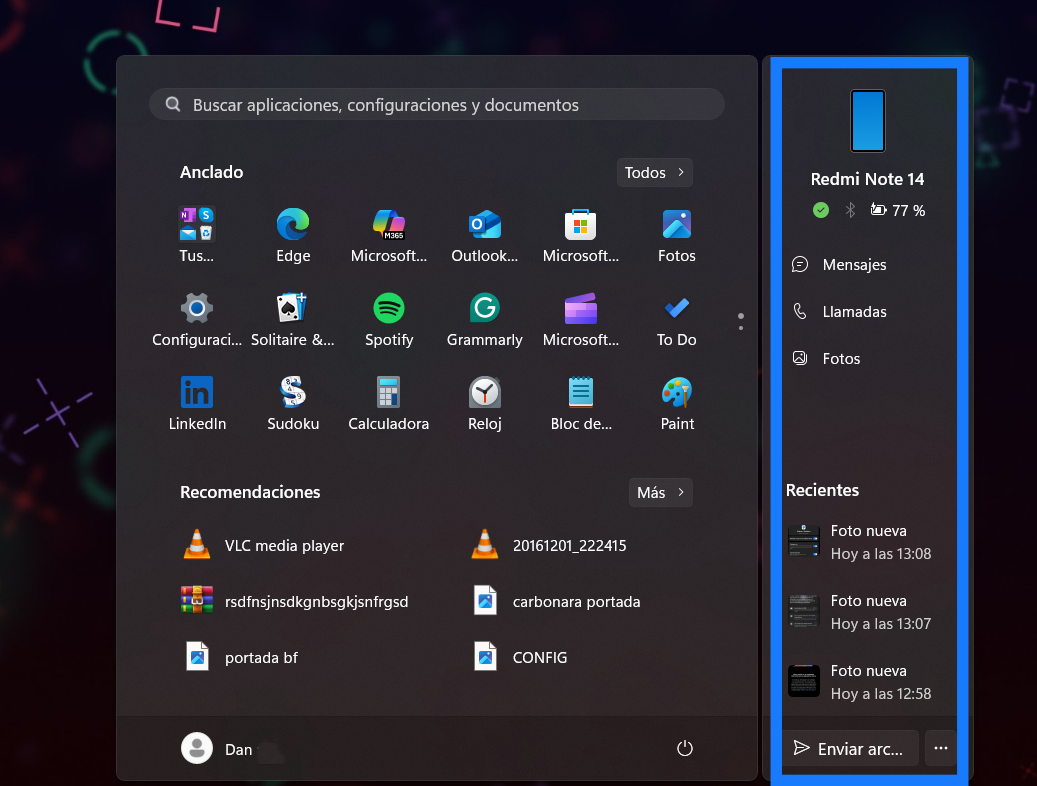Launch Solitaire & Casual Games
The width and height of the screenshot is (1037, 786).
point(293,320)
